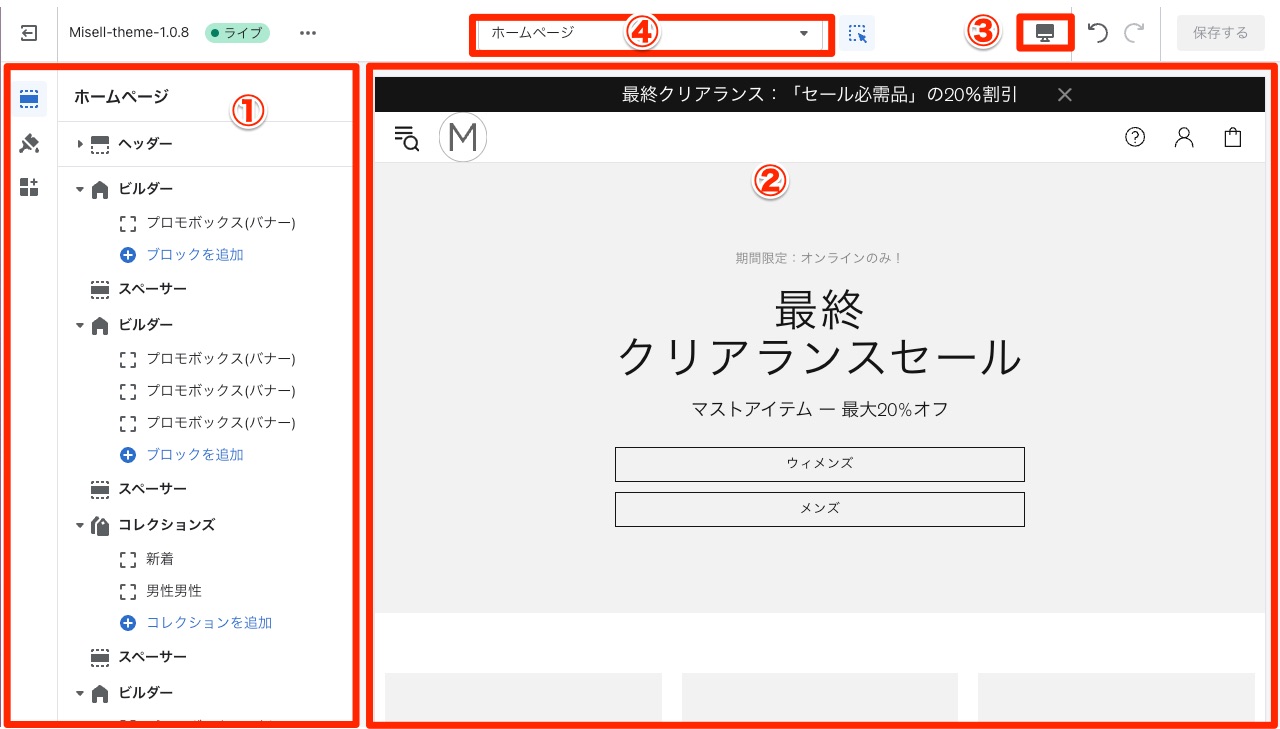Click the ウィメンズ button in preview

pyautogui.click(x=820, y=464)
